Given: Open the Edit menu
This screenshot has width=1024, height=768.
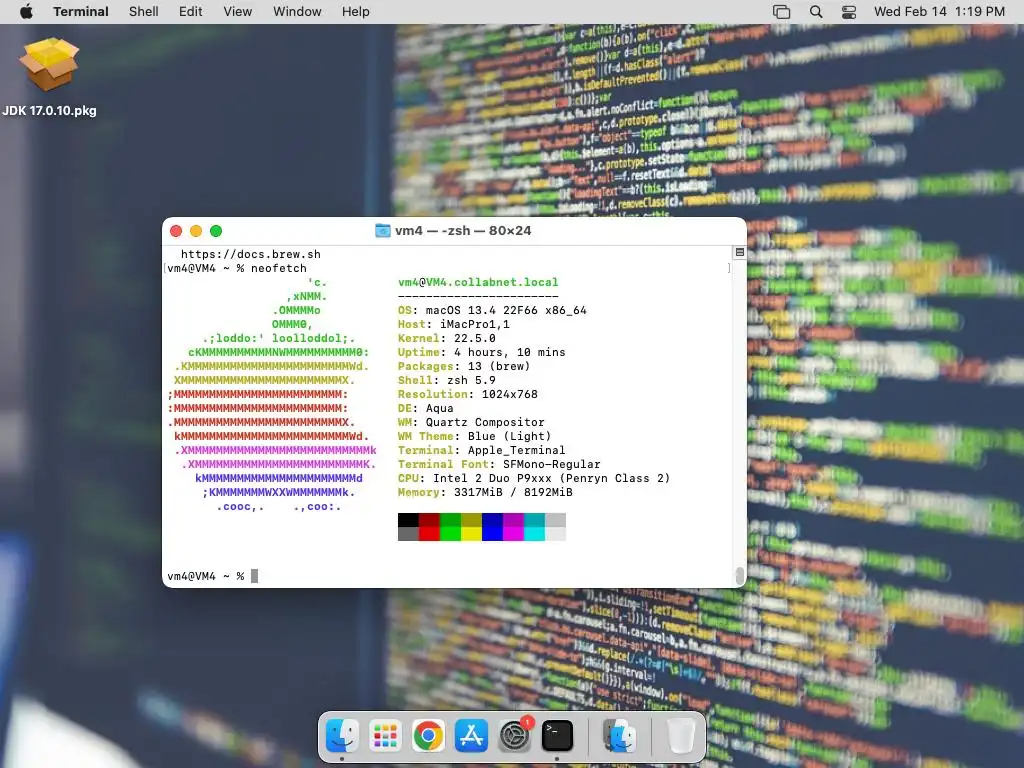Looking at the screenshot, I should (191, 12).
